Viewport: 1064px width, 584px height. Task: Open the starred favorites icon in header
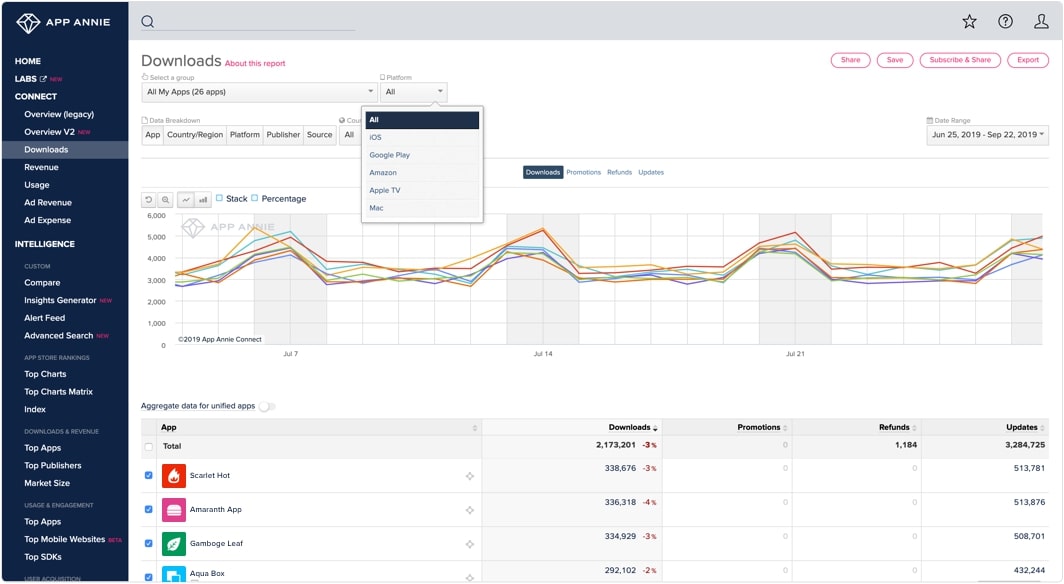coord(967,20)
